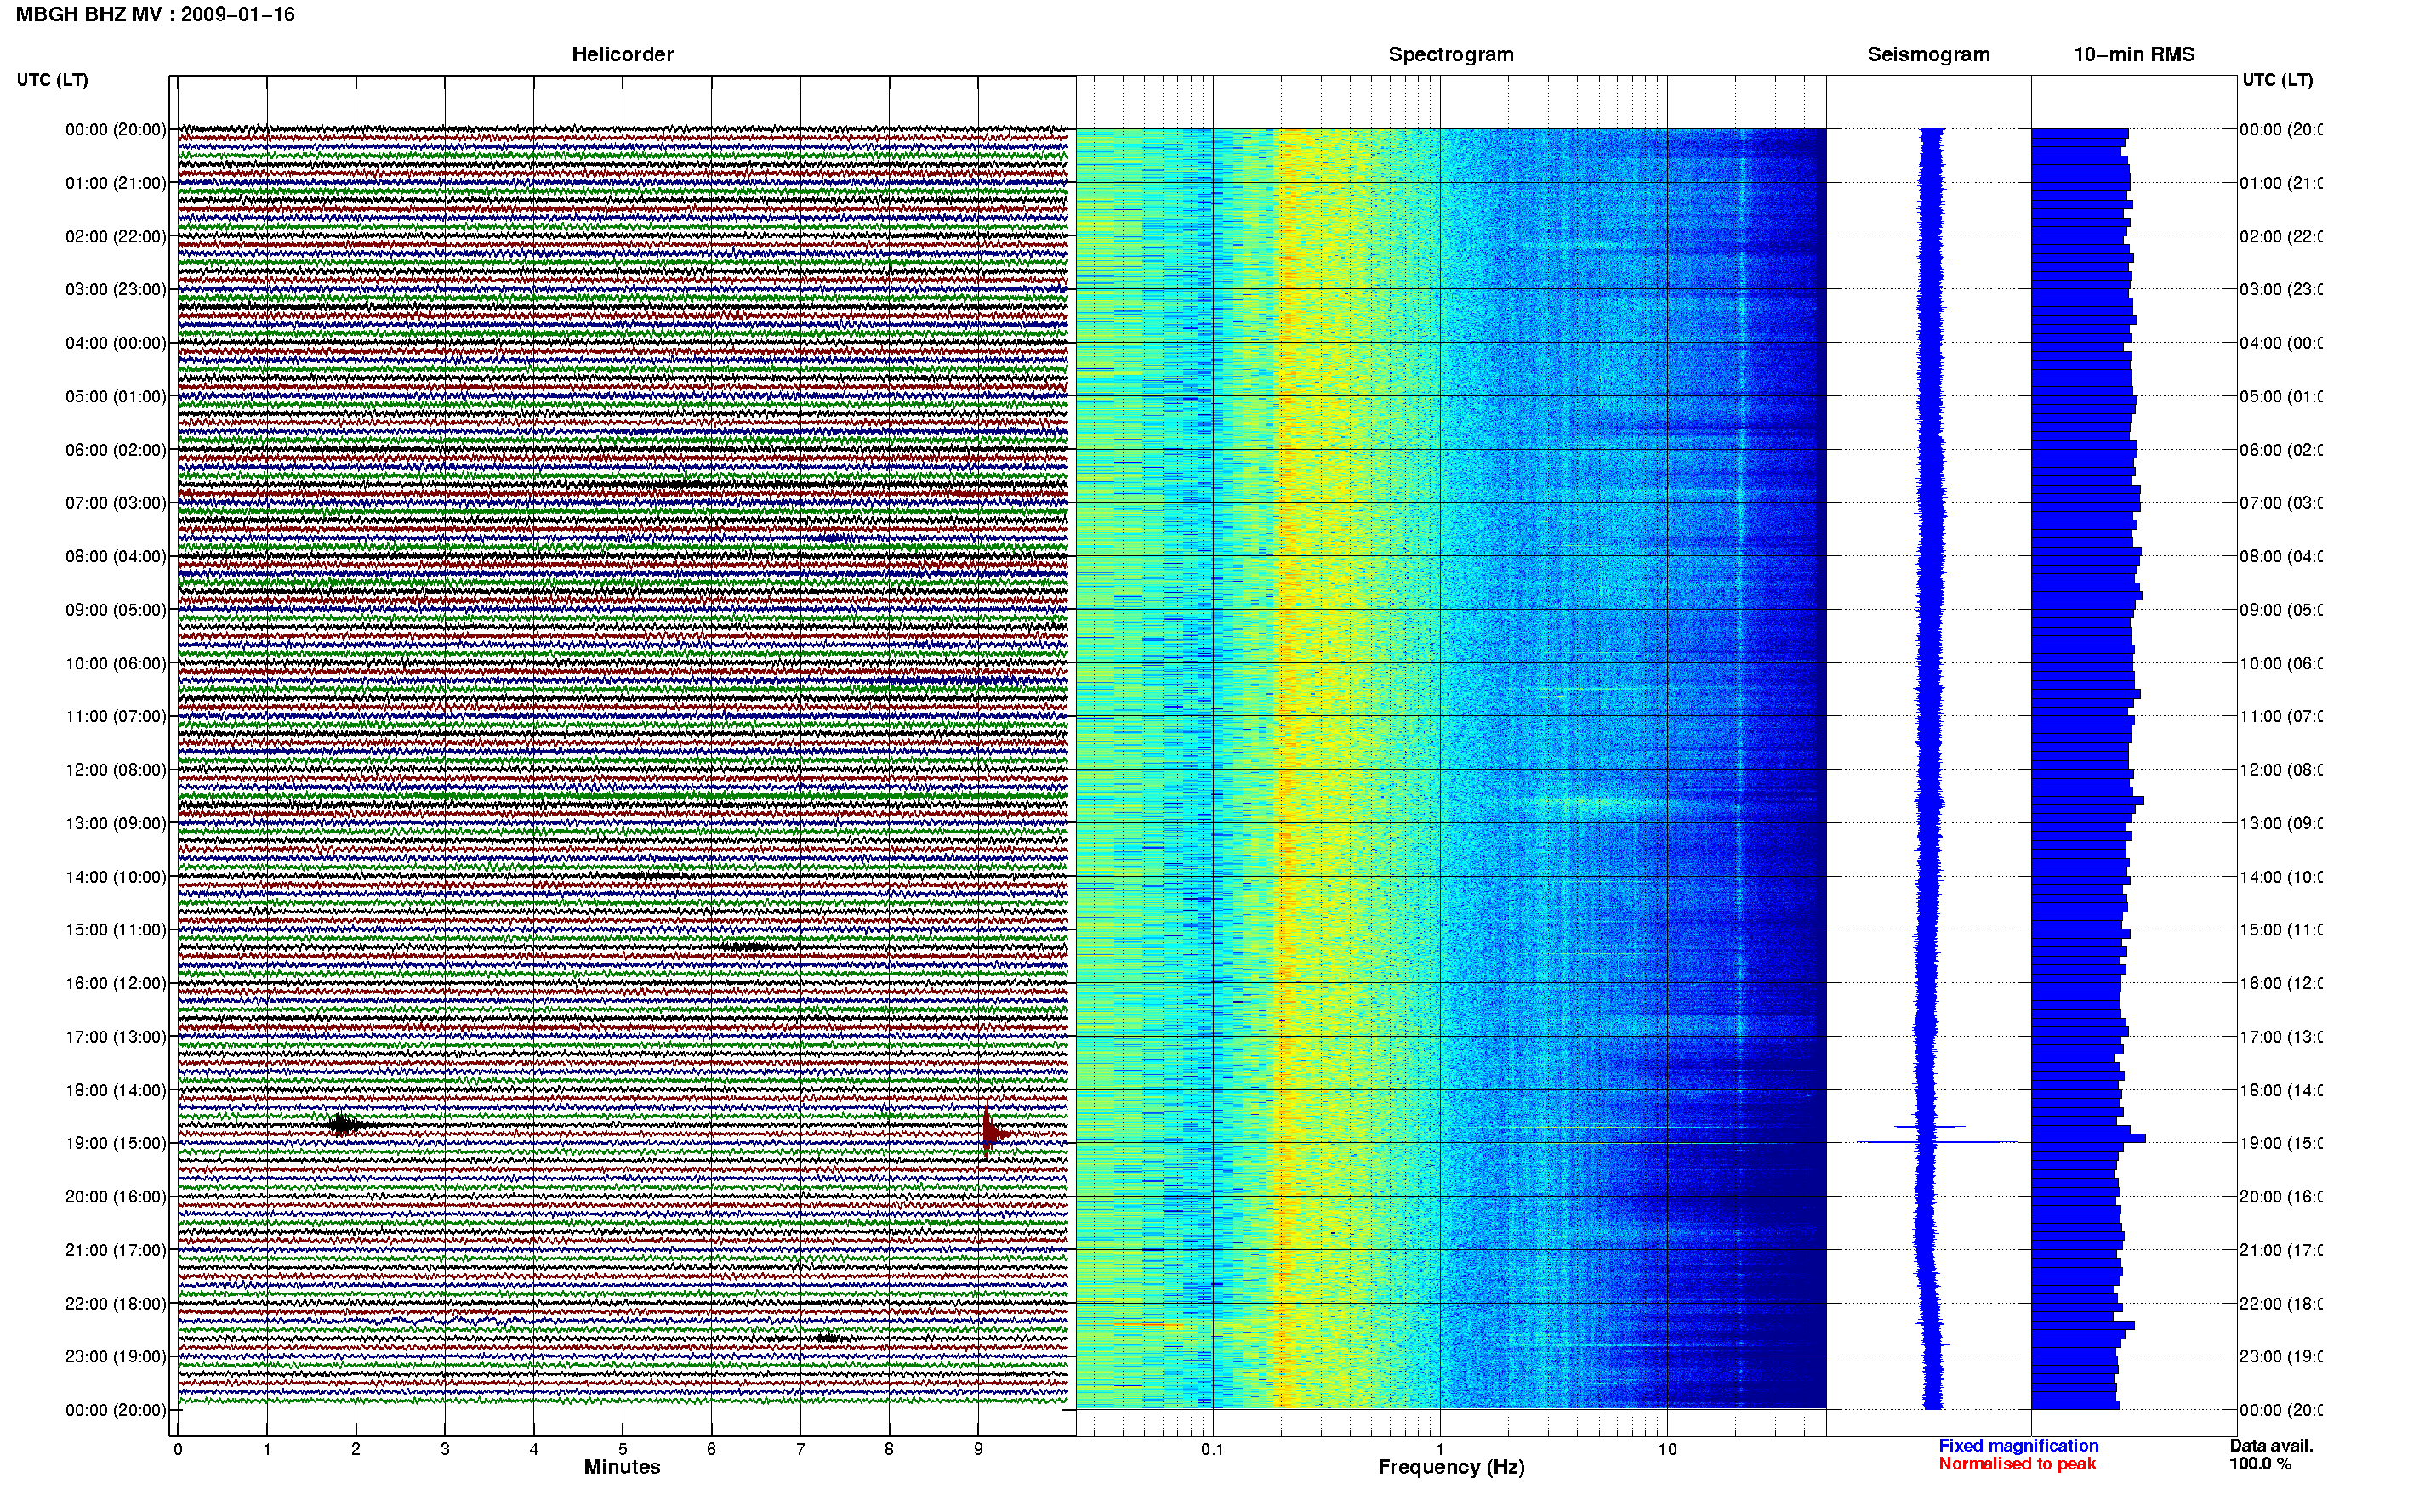Image resolution: width=2419 pixels, height=1512 pixels.
Task: Select the Helicorder panel heading
Action: [622, 55]
